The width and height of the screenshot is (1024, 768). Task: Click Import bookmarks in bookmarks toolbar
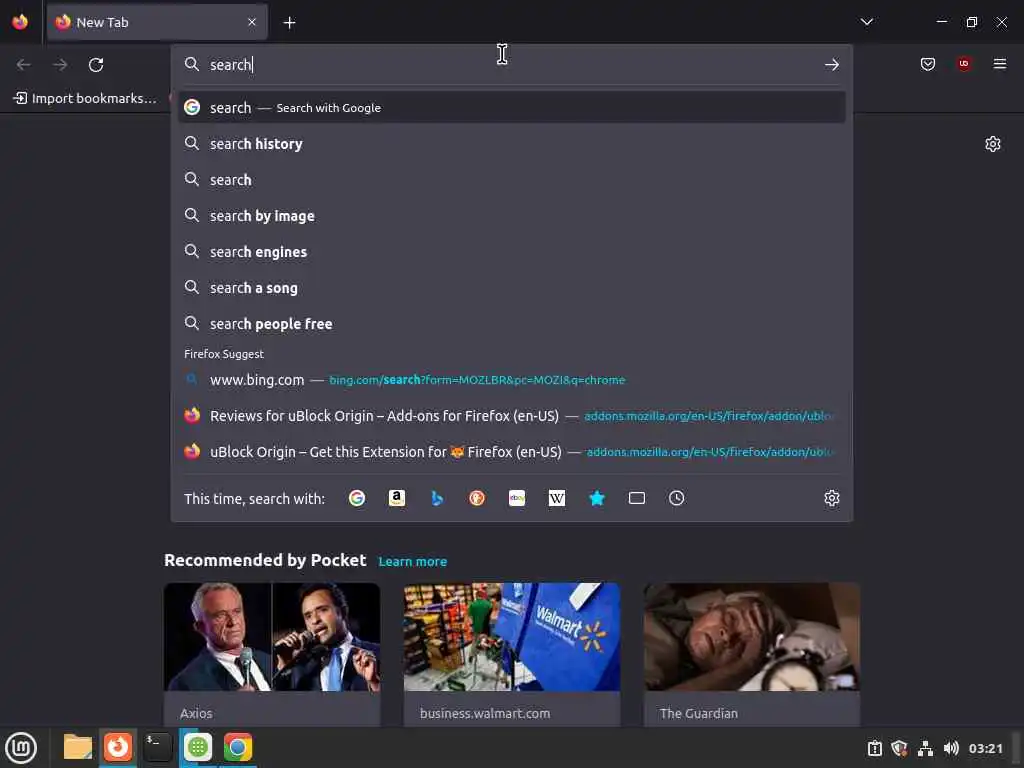coord(86,99)
